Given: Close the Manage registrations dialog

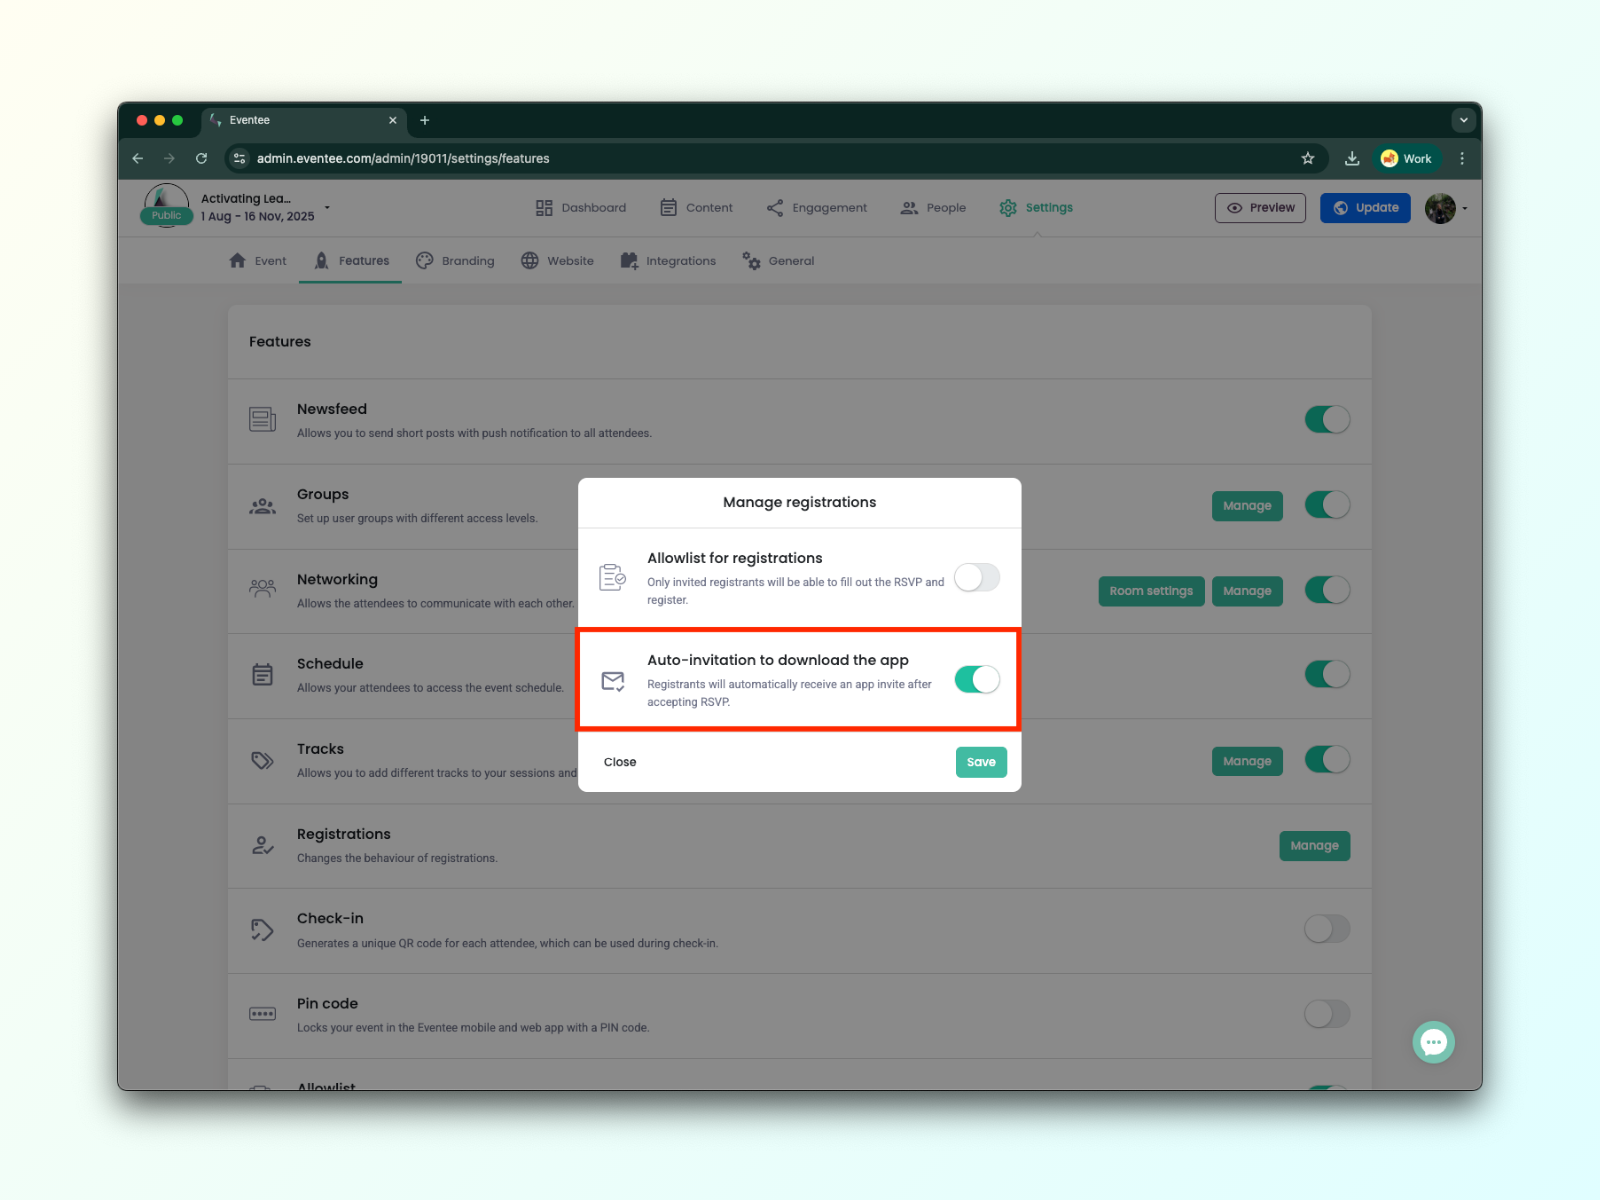Looking at the screenshot, I should click(620, 762).
